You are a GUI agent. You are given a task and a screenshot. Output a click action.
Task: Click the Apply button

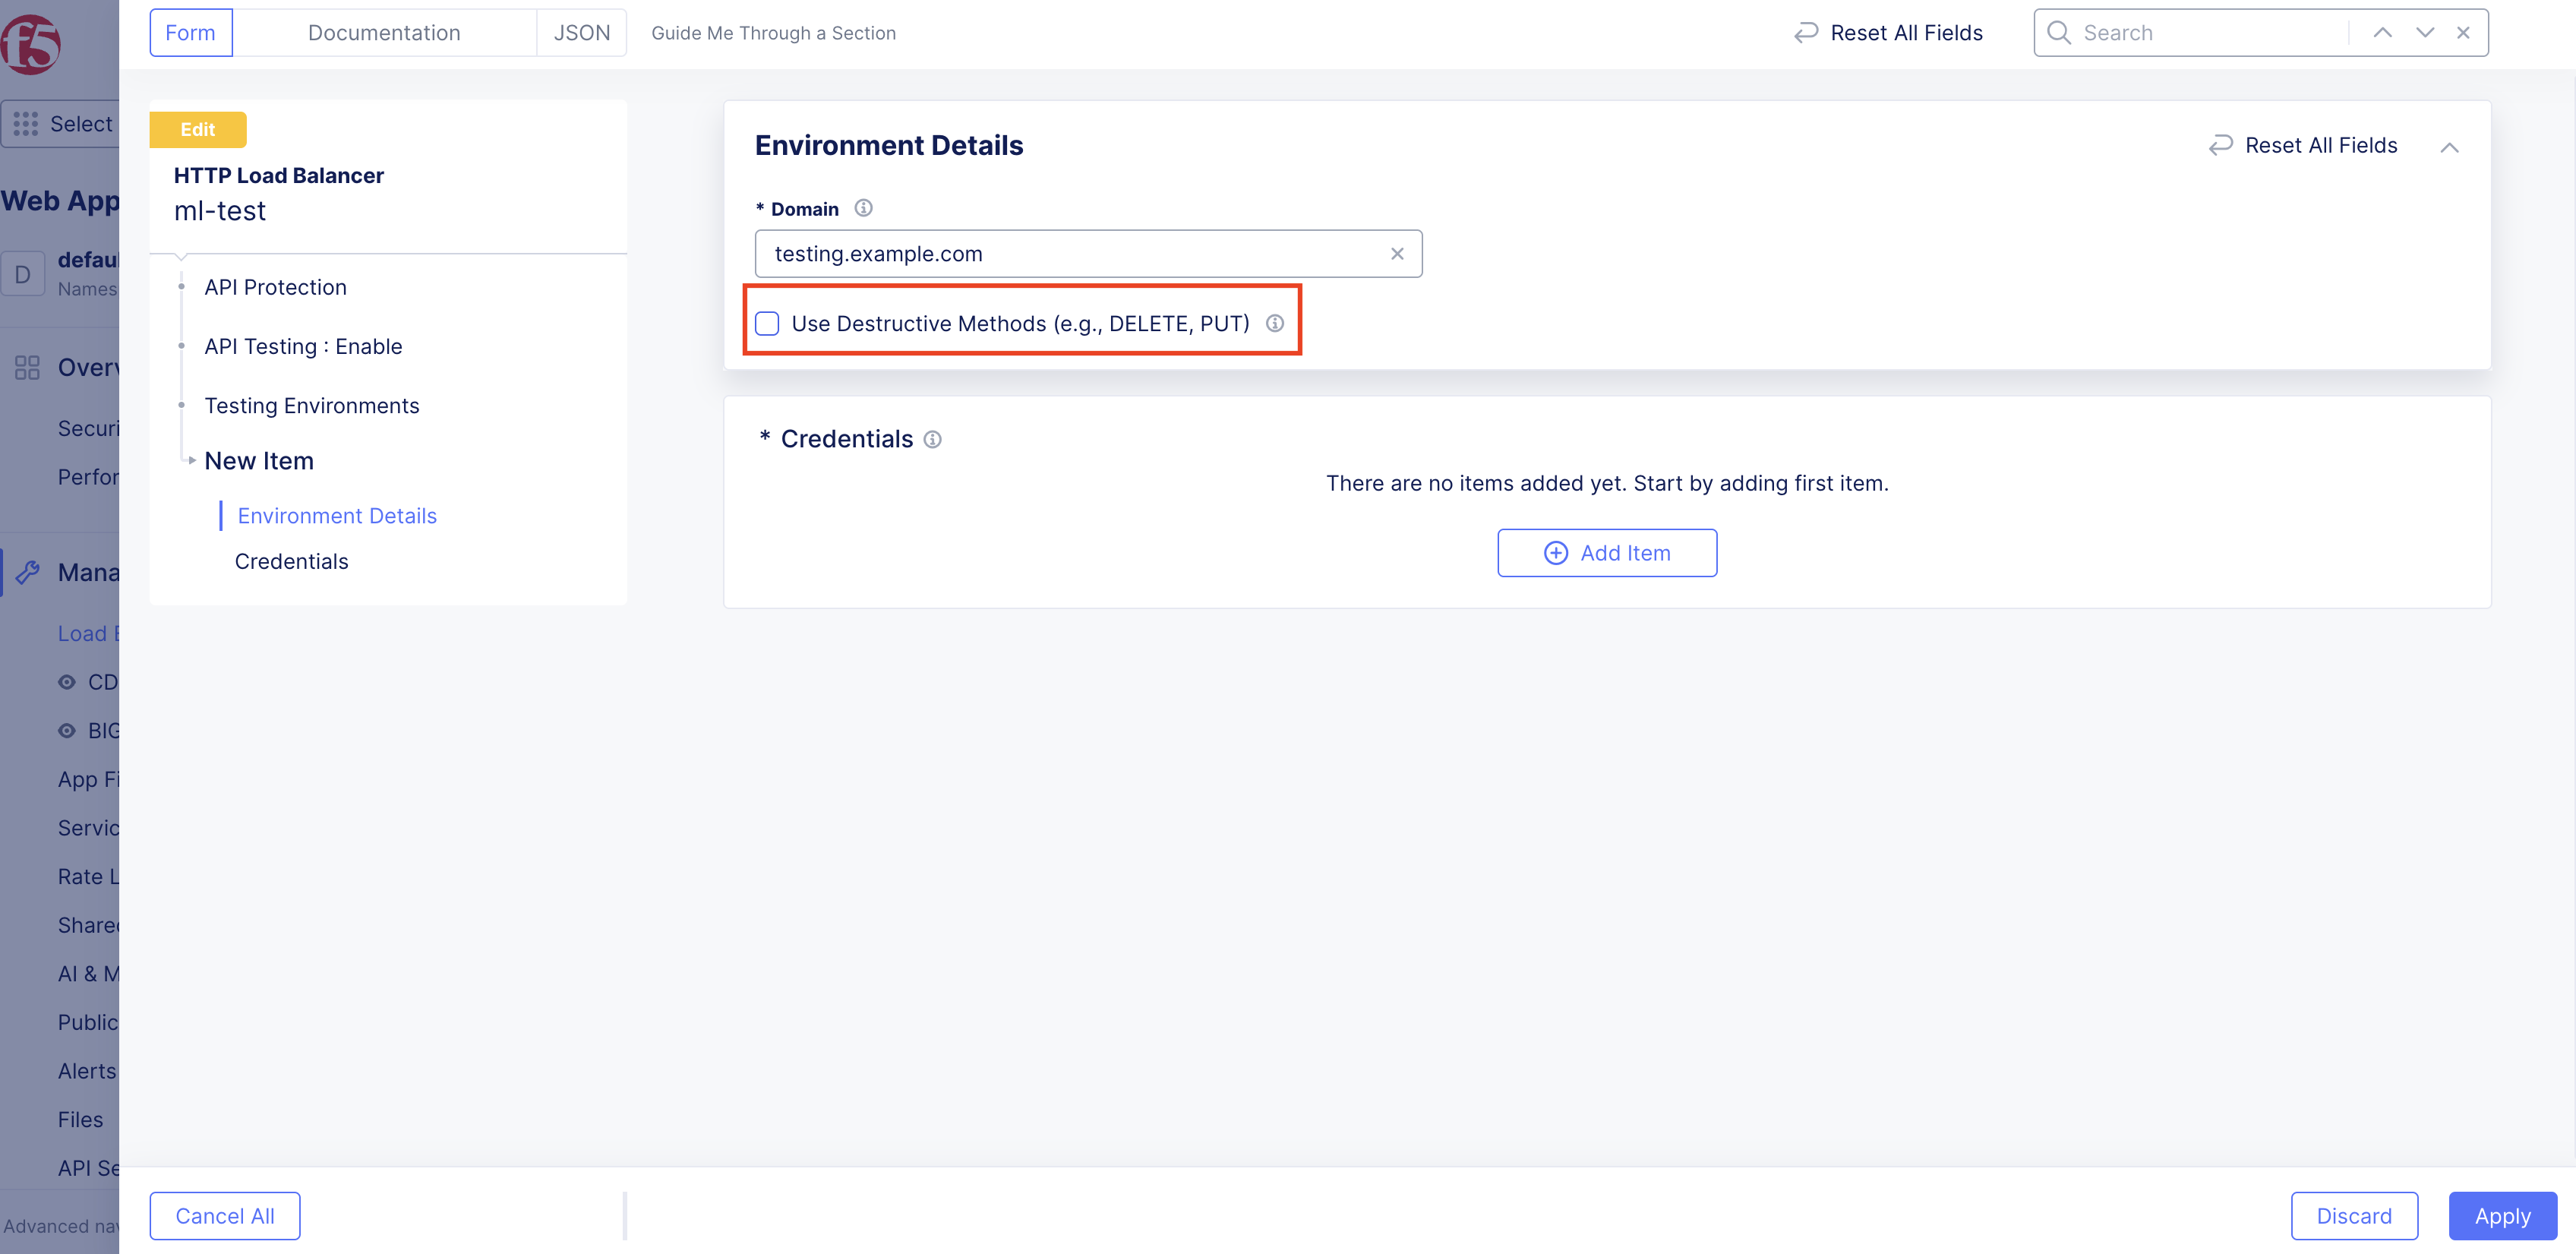pos(2502,1215)
